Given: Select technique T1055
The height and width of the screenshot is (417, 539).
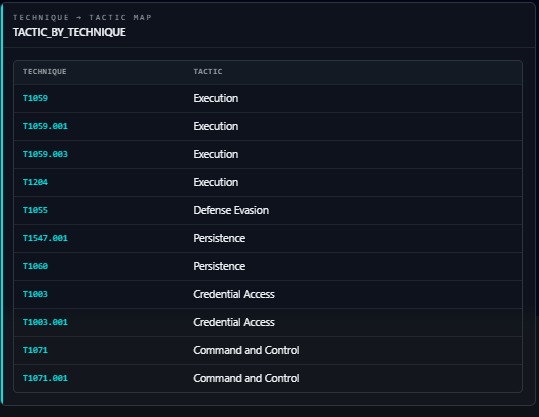Looking at the screenshot, I should point(35,210).
